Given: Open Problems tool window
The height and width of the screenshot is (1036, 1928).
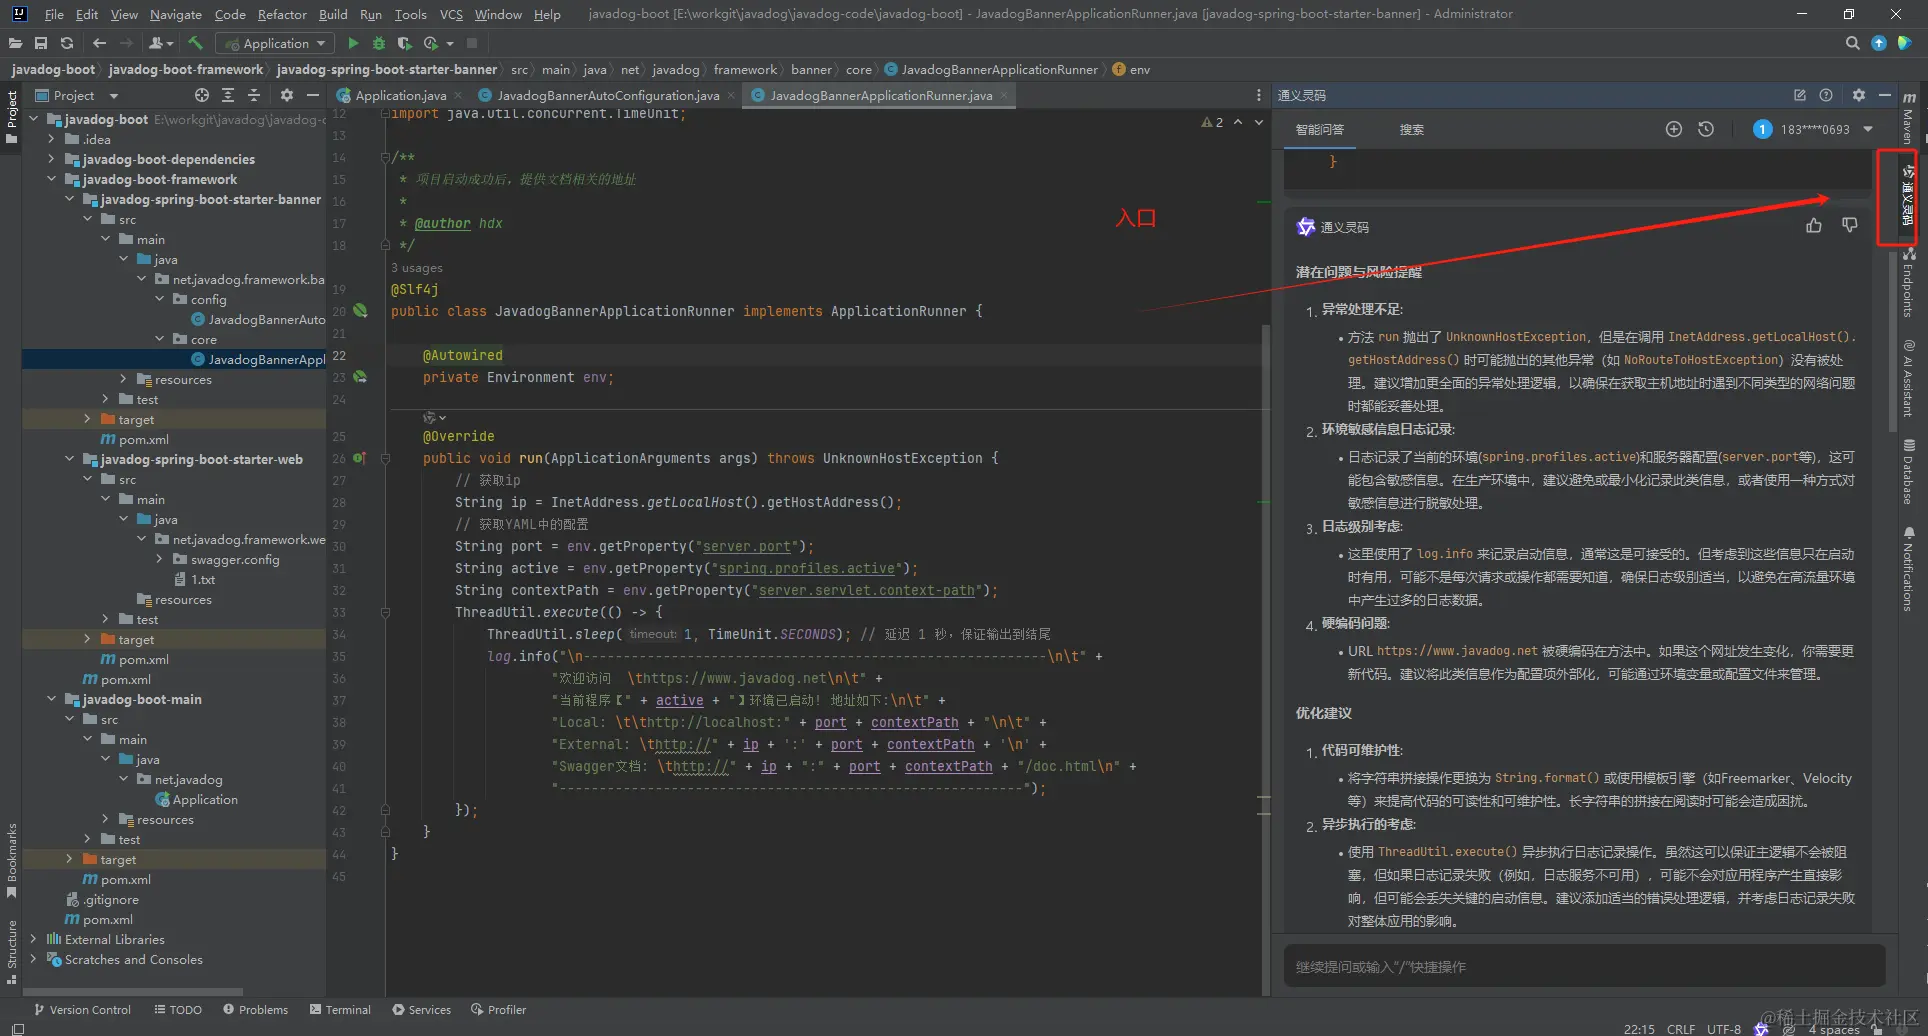Looking at the screenshot, I should 255,1009.
